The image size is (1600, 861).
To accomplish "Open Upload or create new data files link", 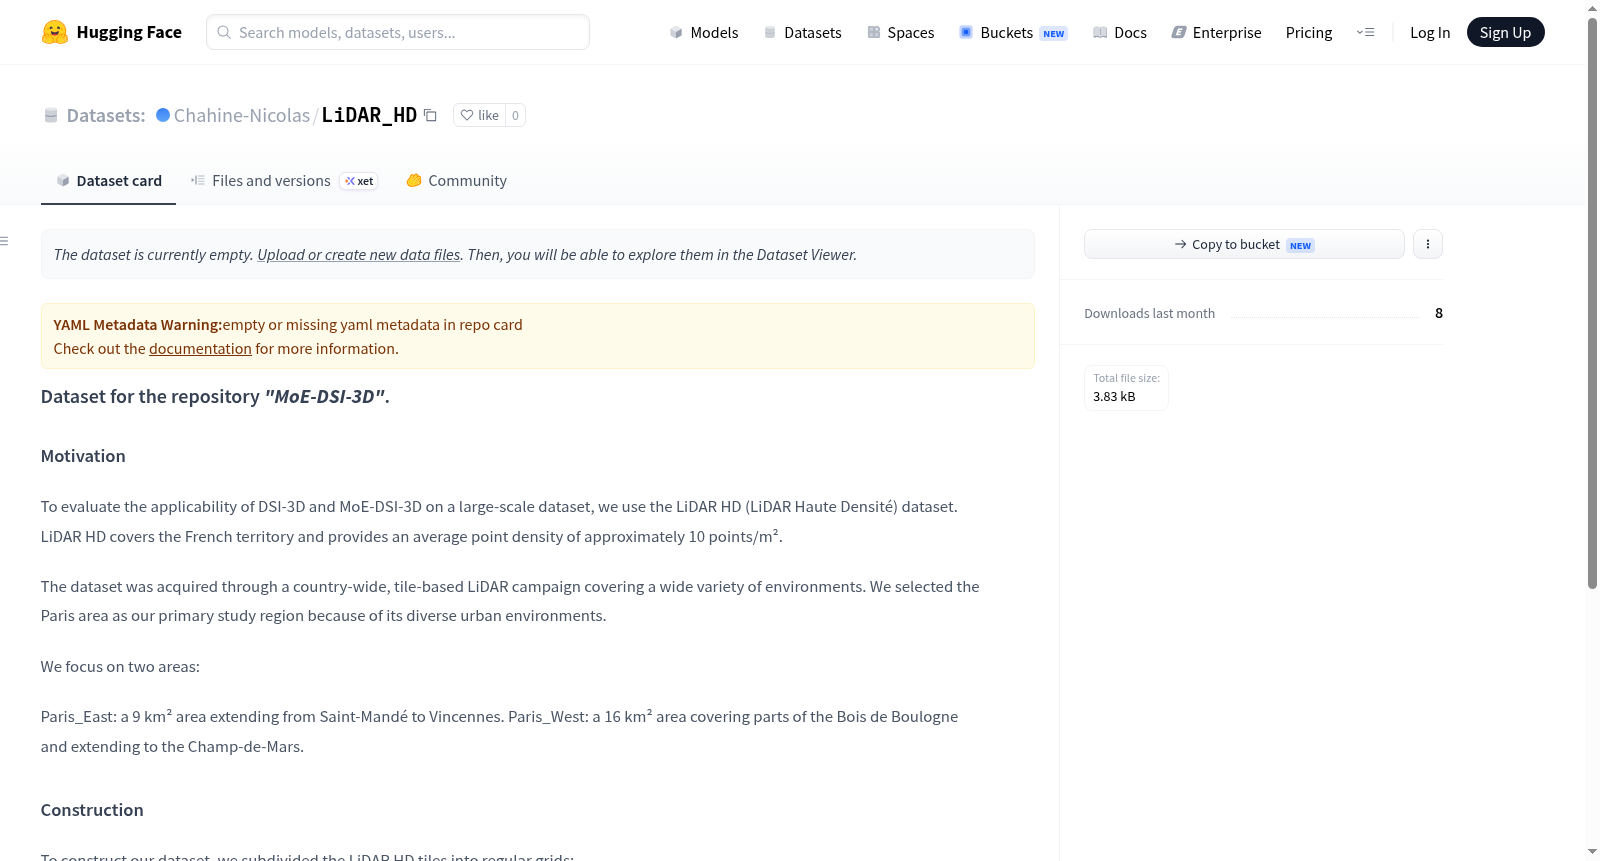I will click(359, 255).
